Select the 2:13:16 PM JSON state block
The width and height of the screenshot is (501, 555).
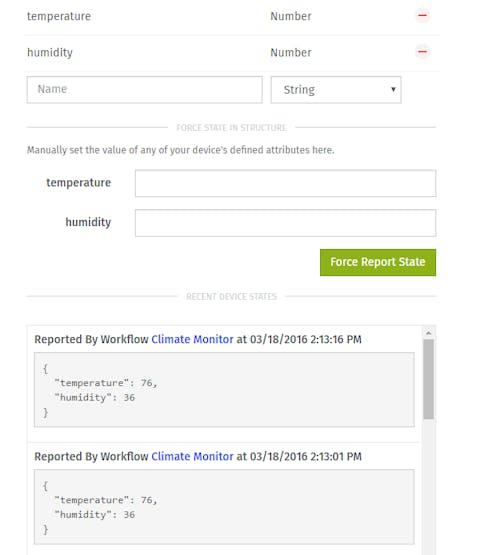(x=224, y=389)
